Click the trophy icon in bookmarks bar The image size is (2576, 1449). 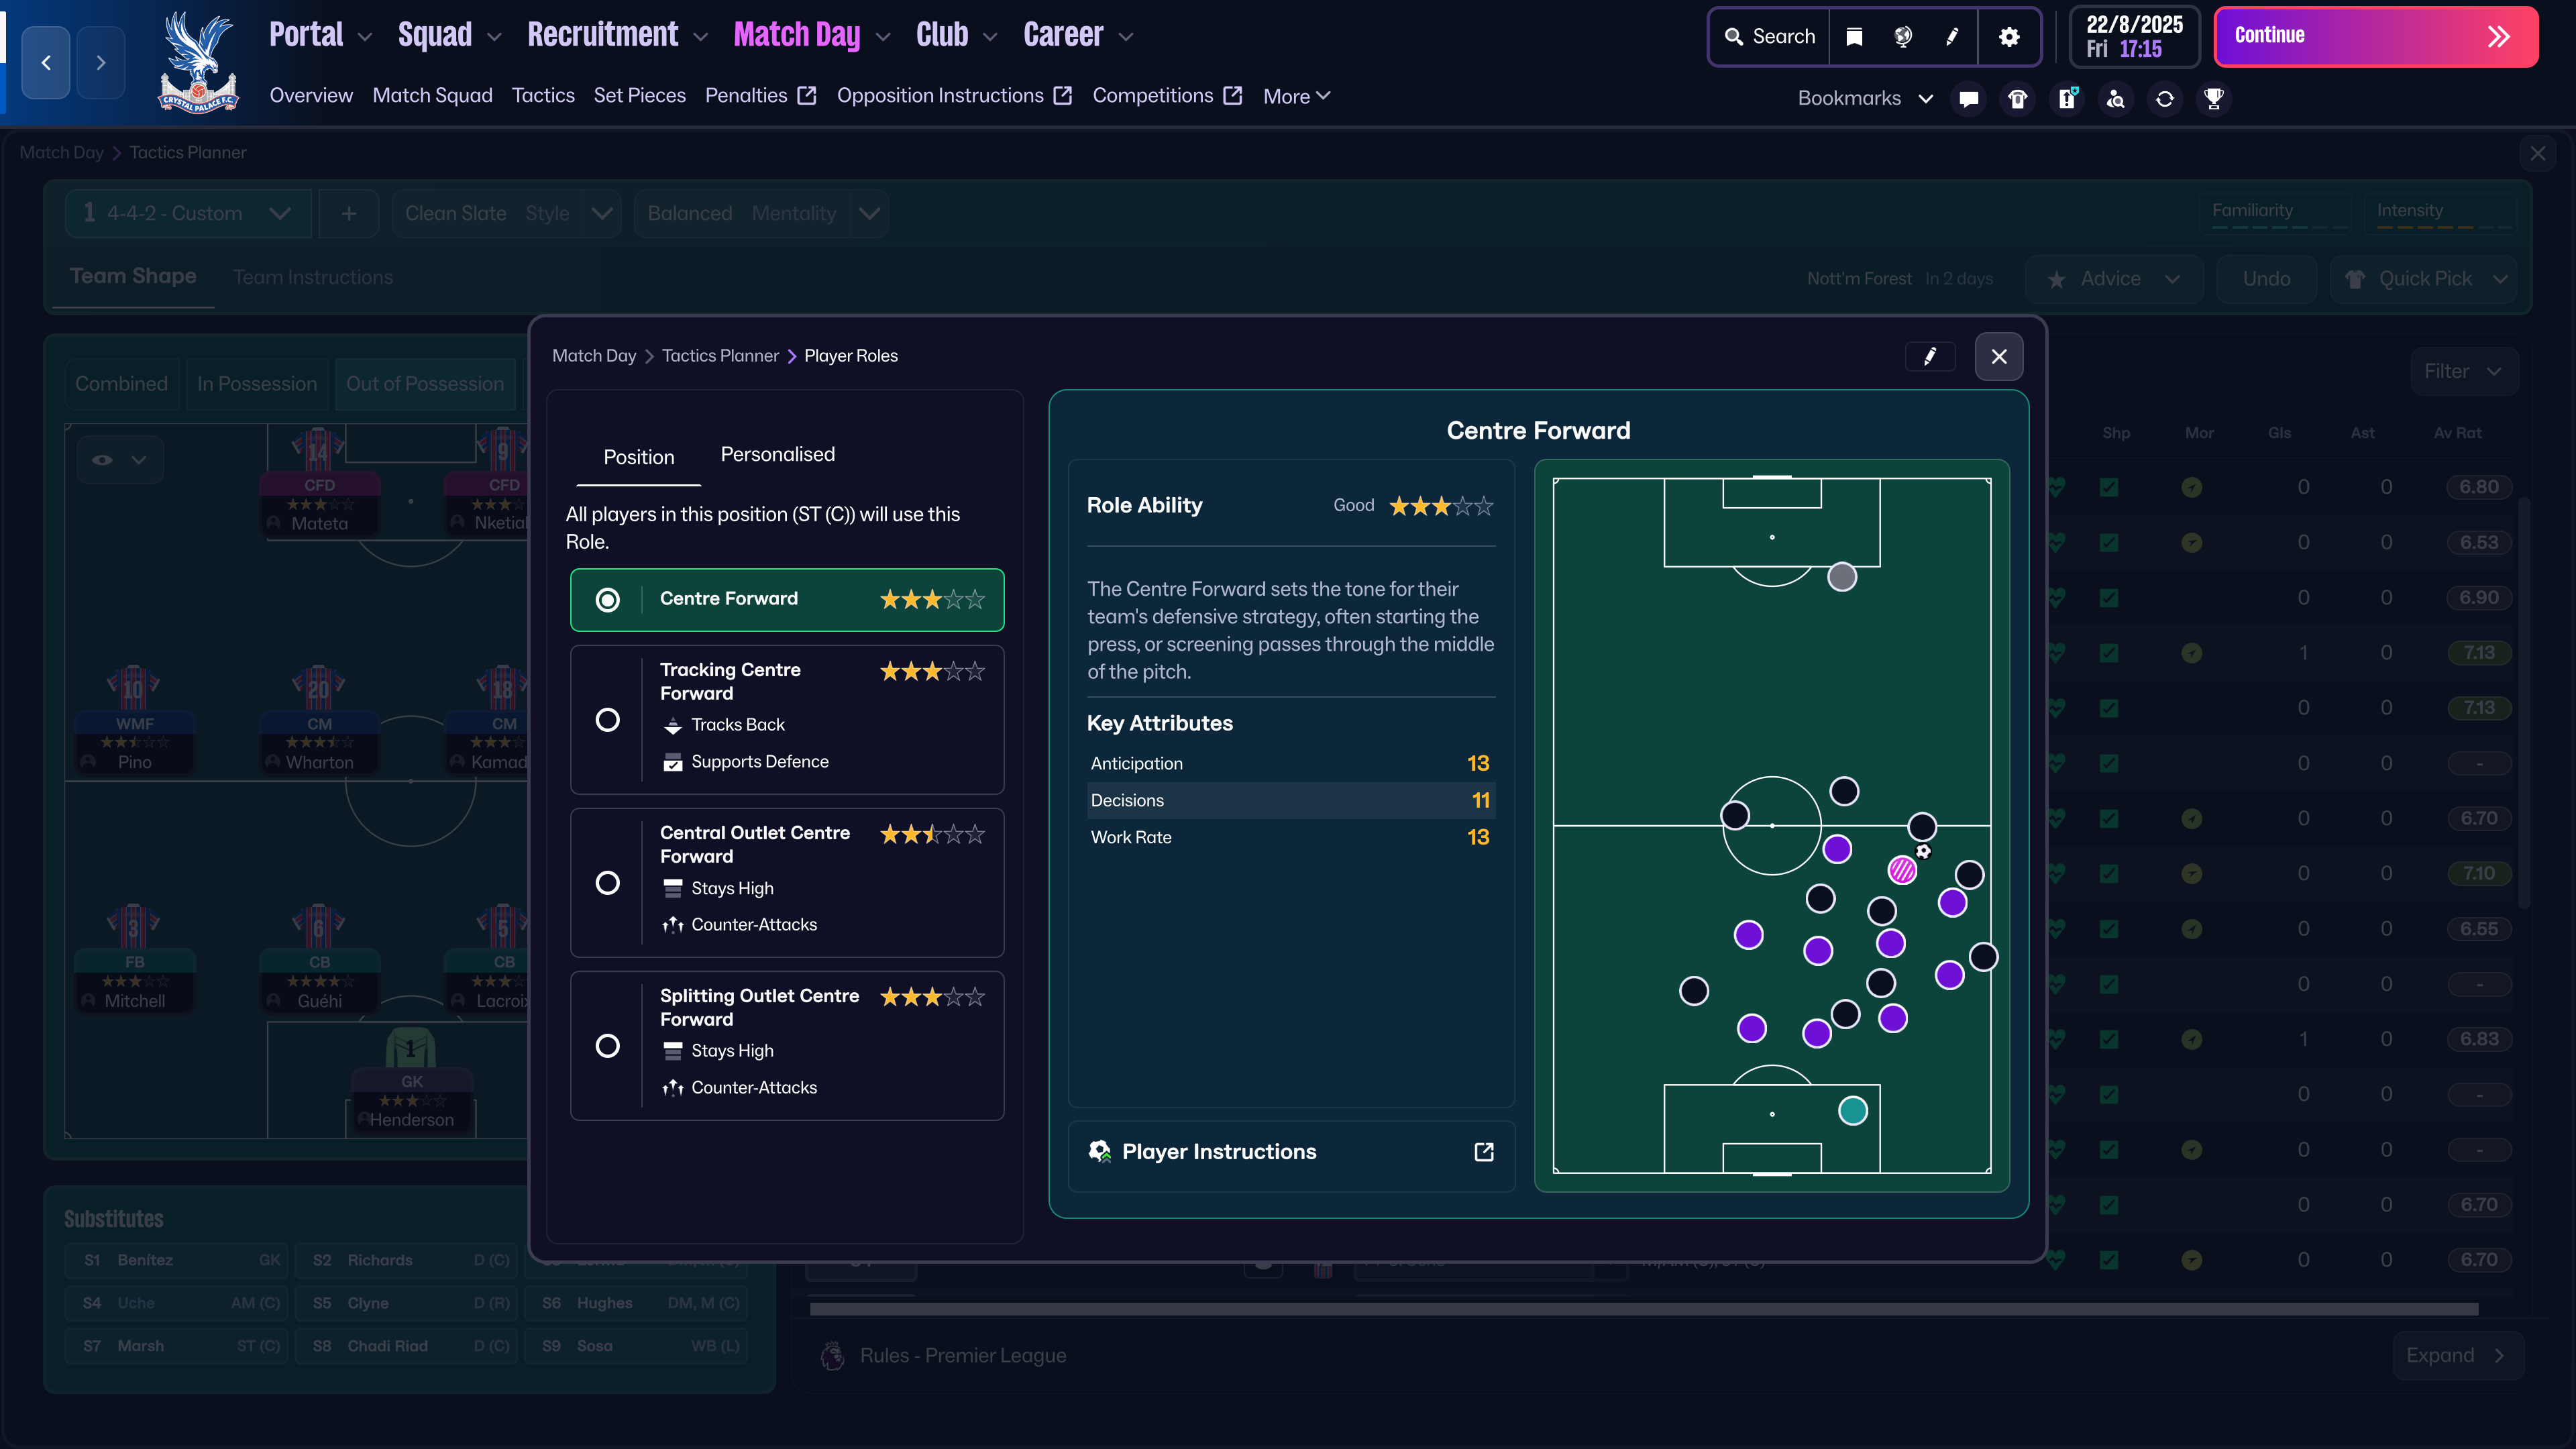2214,98
